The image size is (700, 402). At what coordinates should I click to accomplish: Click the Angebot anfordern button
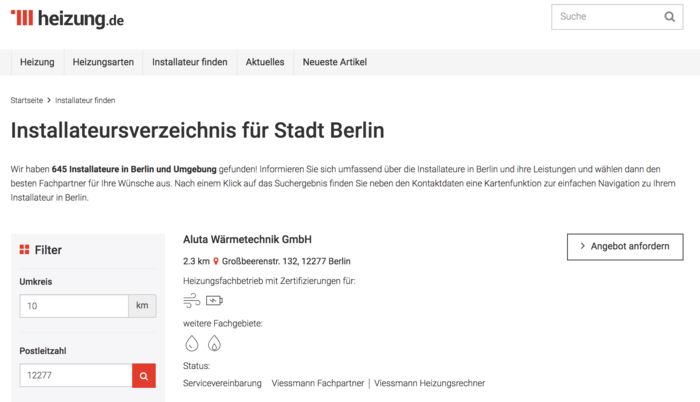coord(625,247)
